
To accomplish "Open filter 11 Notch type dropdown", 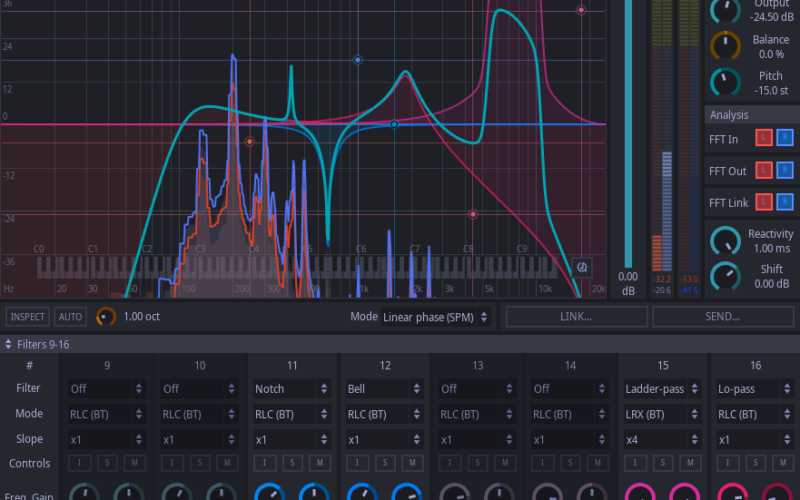I will pyautogui.click(x=292, y=388).
